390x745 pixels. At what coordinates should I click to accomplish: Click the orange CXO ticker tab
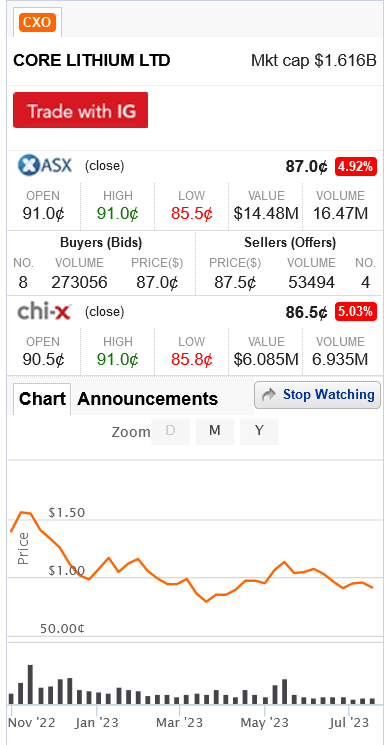(37, 22)
